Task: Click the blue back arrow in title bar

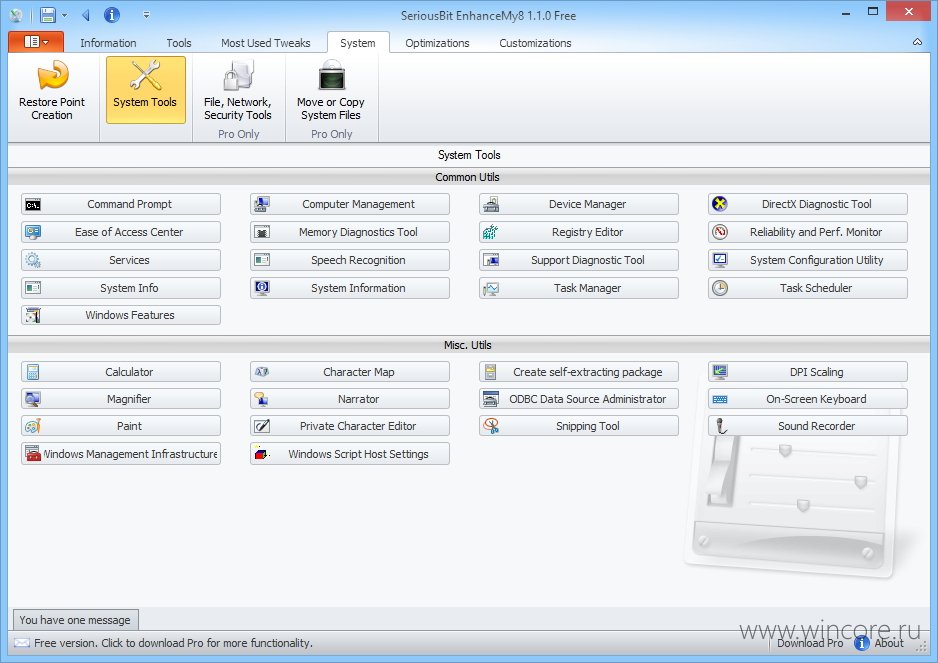Action: pos(86,15)
